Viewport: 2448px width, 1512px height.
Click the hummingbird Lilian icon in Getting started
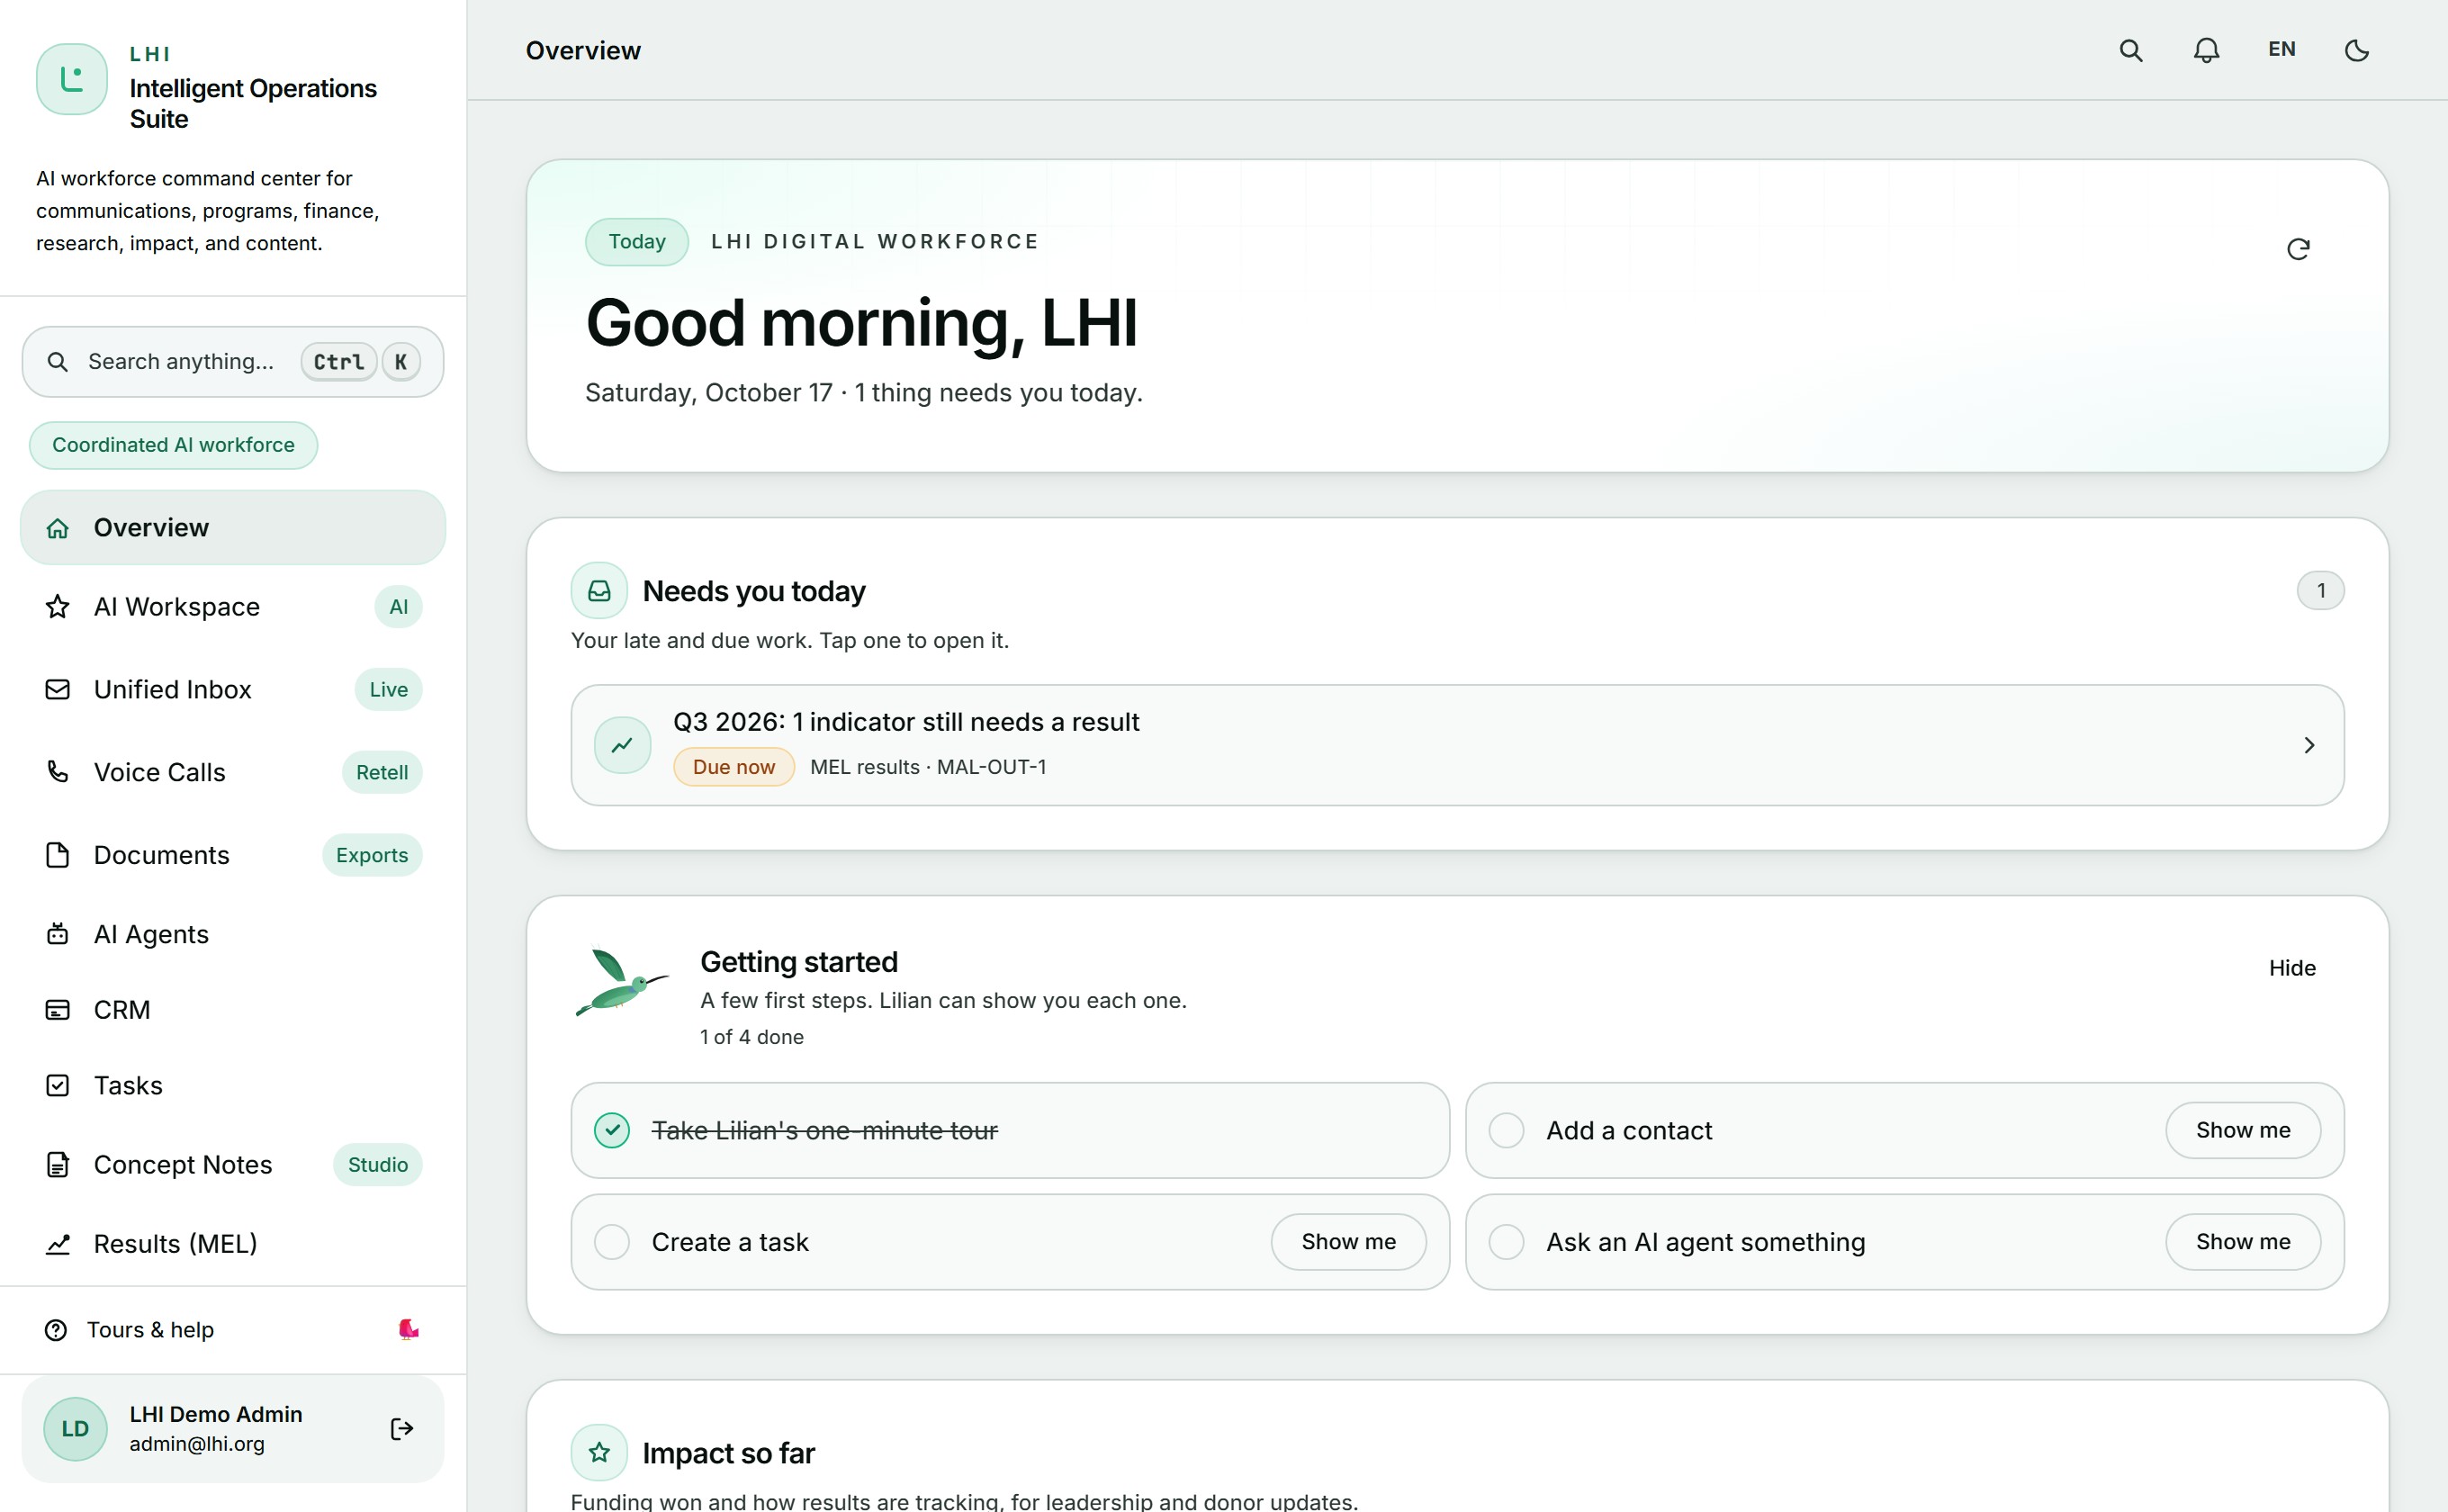(621, 982)
